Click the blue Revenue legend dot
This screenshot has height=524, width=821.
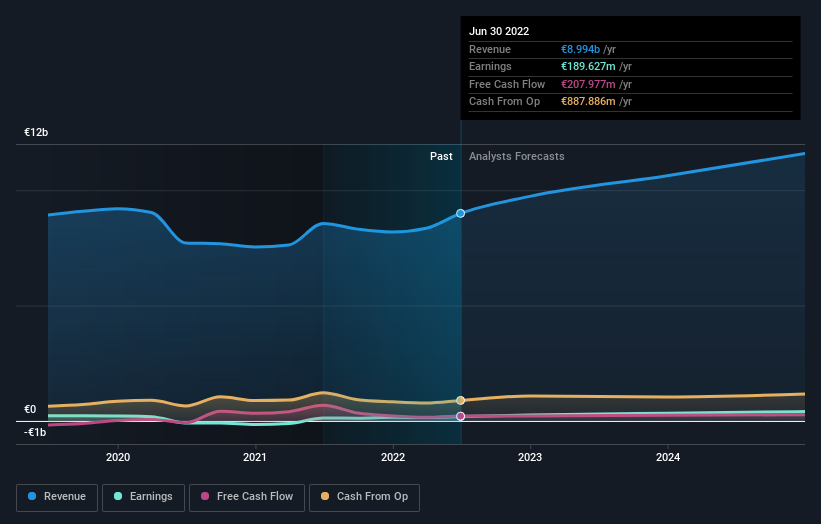(x=32, y=496)
